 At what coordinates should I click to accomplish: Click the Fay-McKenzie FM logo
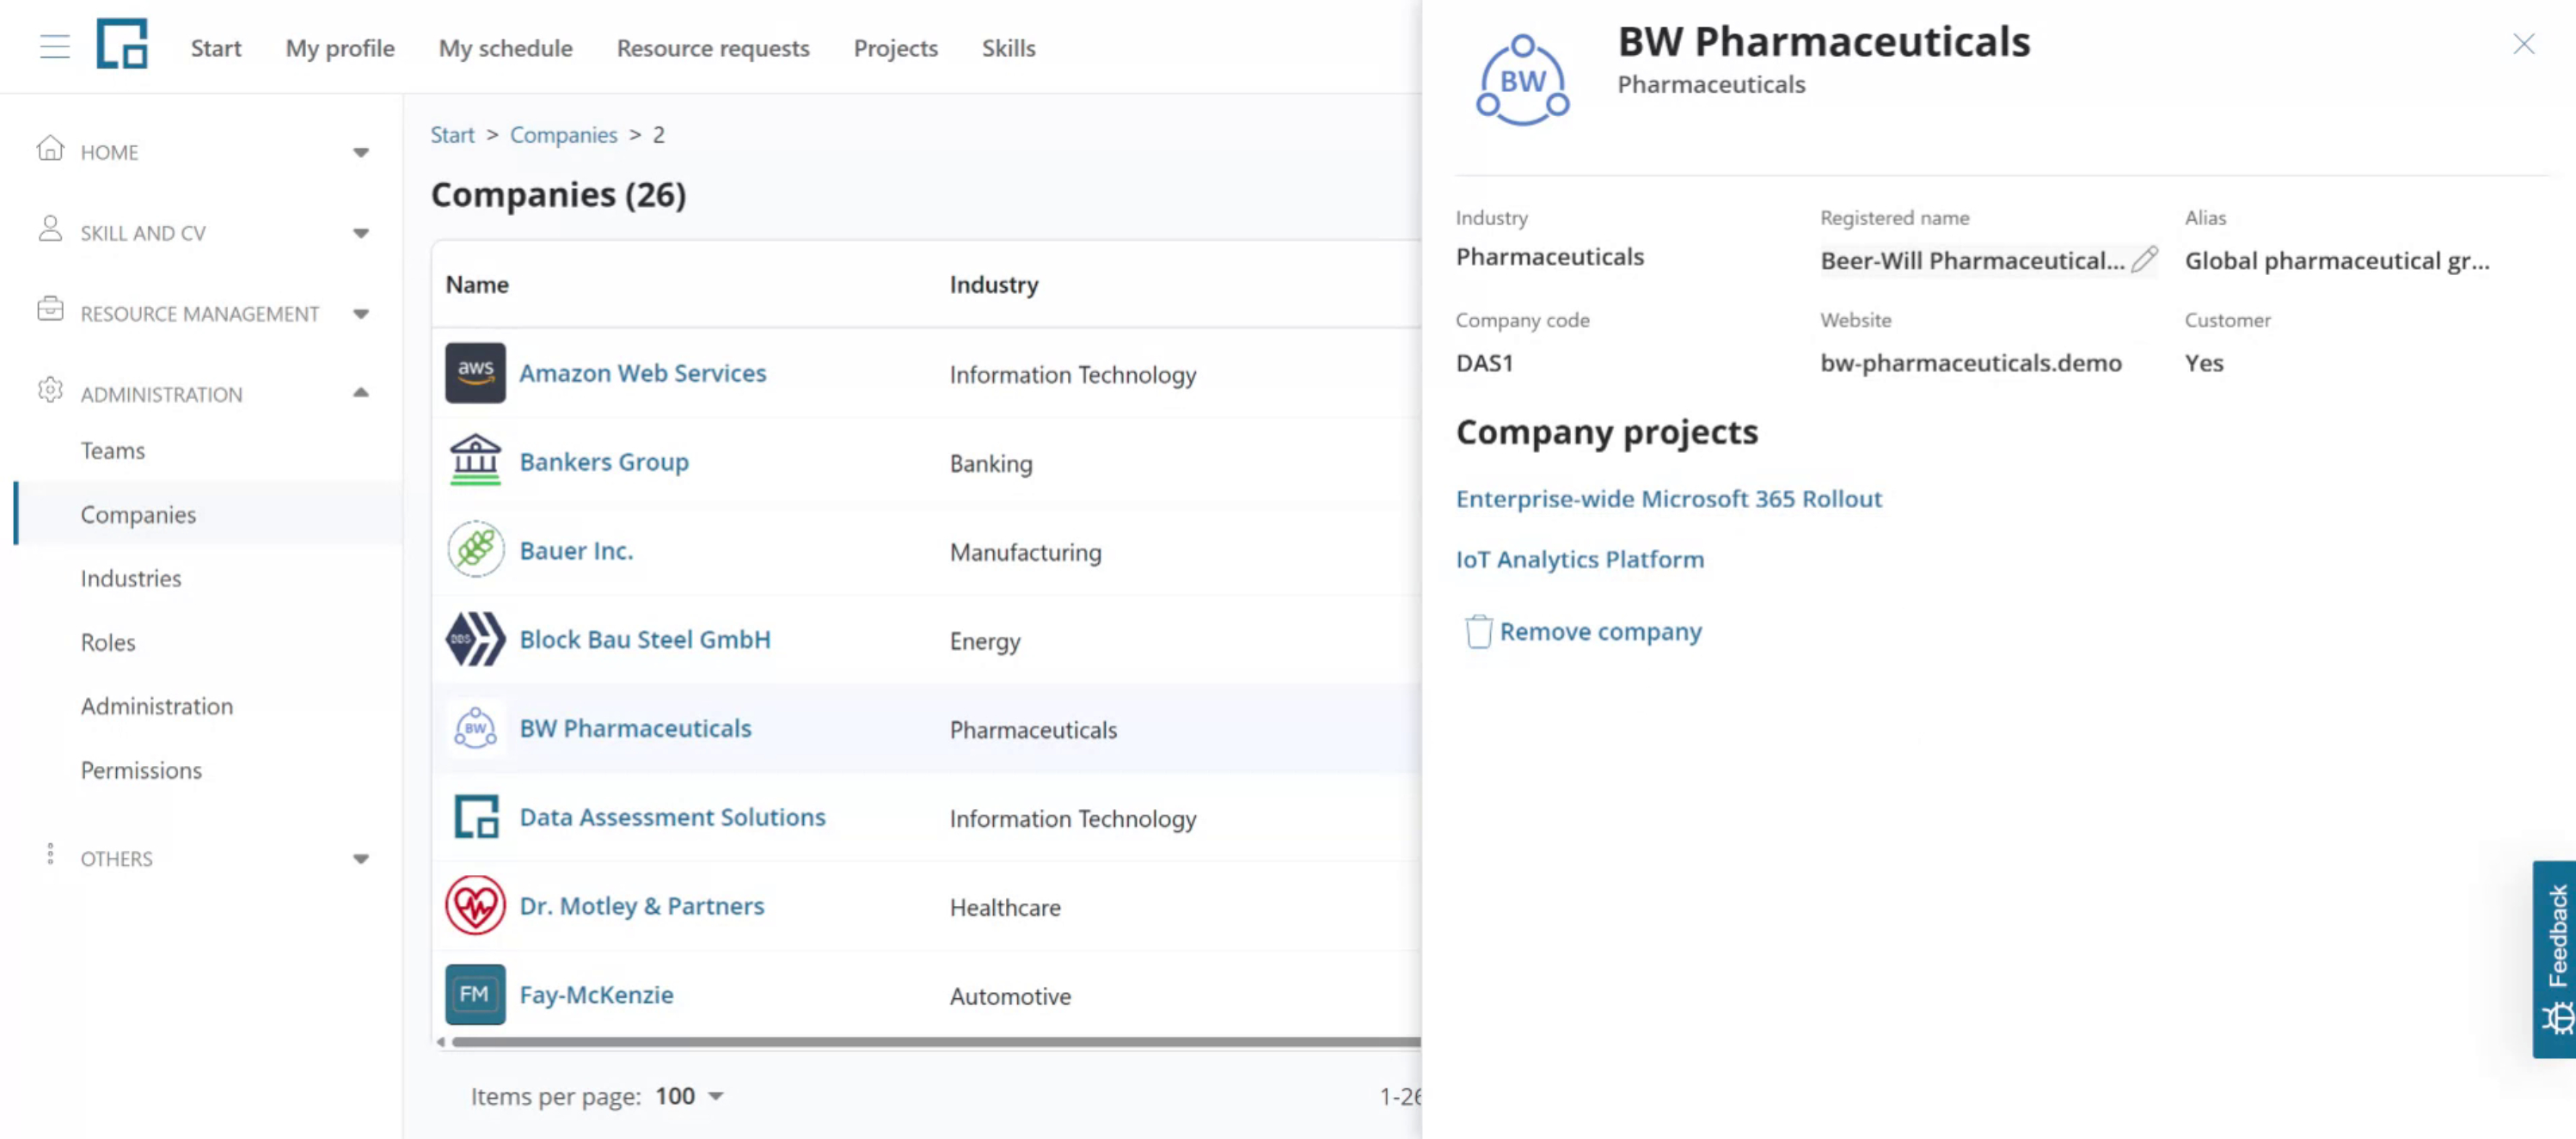coord(475,995)
